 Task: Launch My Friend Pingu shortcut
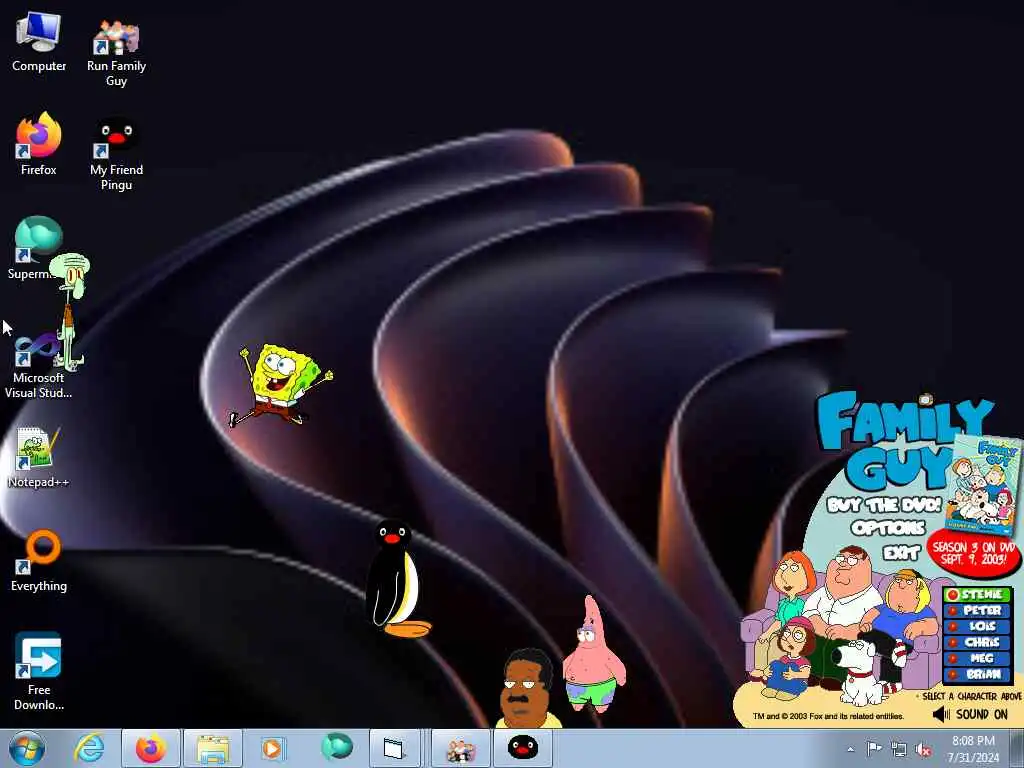(116, 153)
